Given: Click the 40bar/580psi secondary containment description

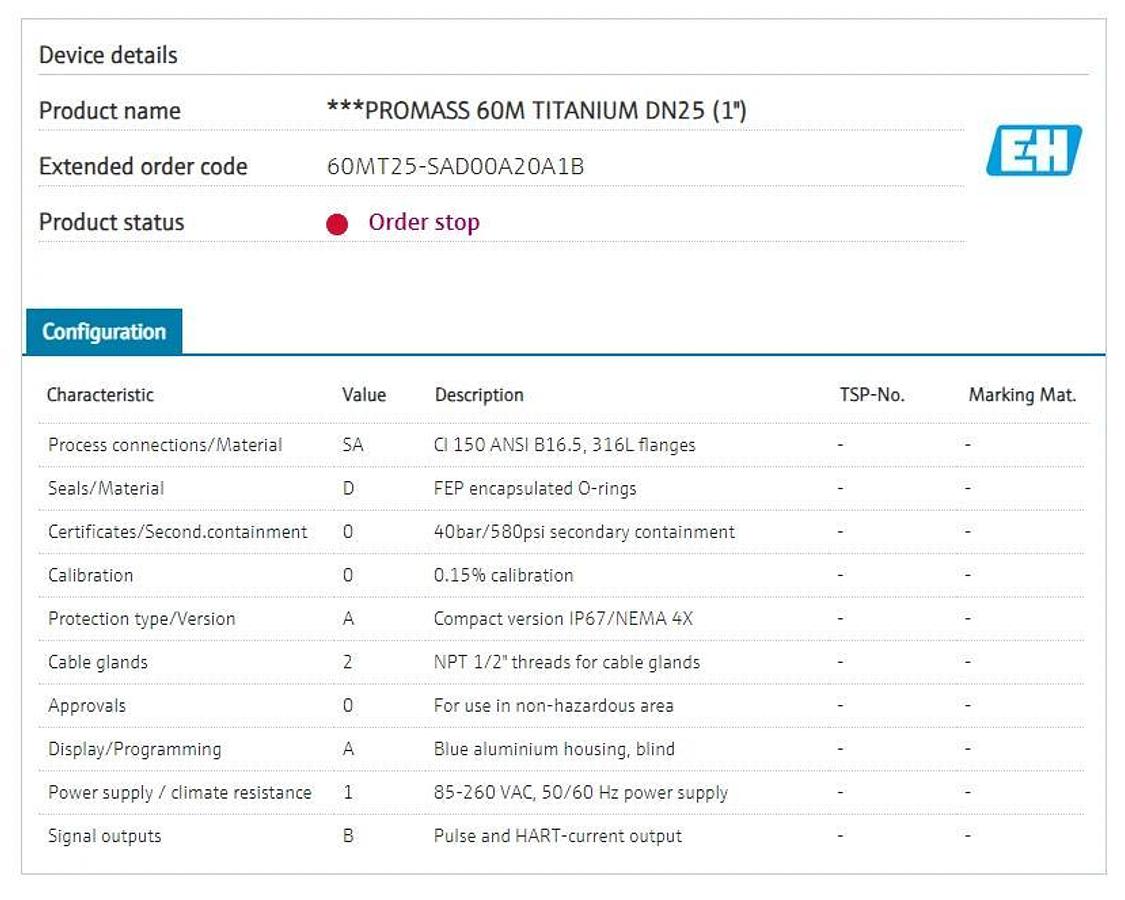Looking at the screenshot, I should 584,532.
